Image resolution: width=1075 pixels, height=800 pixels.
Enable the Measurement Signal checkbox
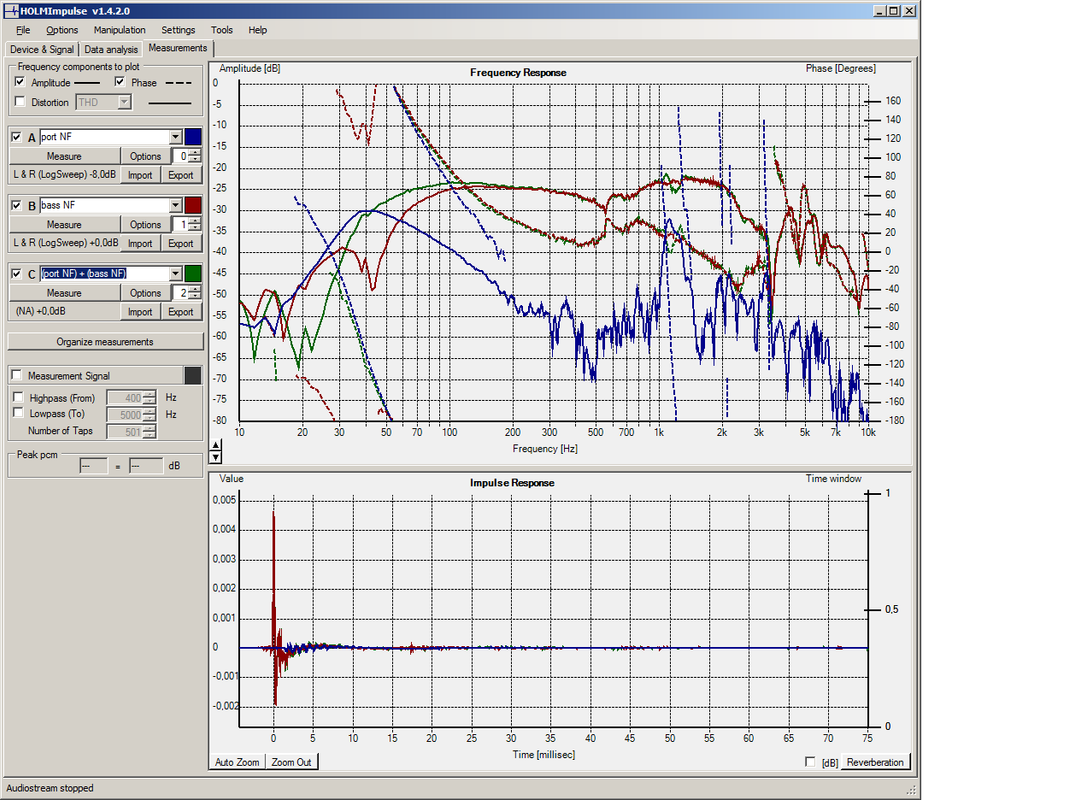16,376
